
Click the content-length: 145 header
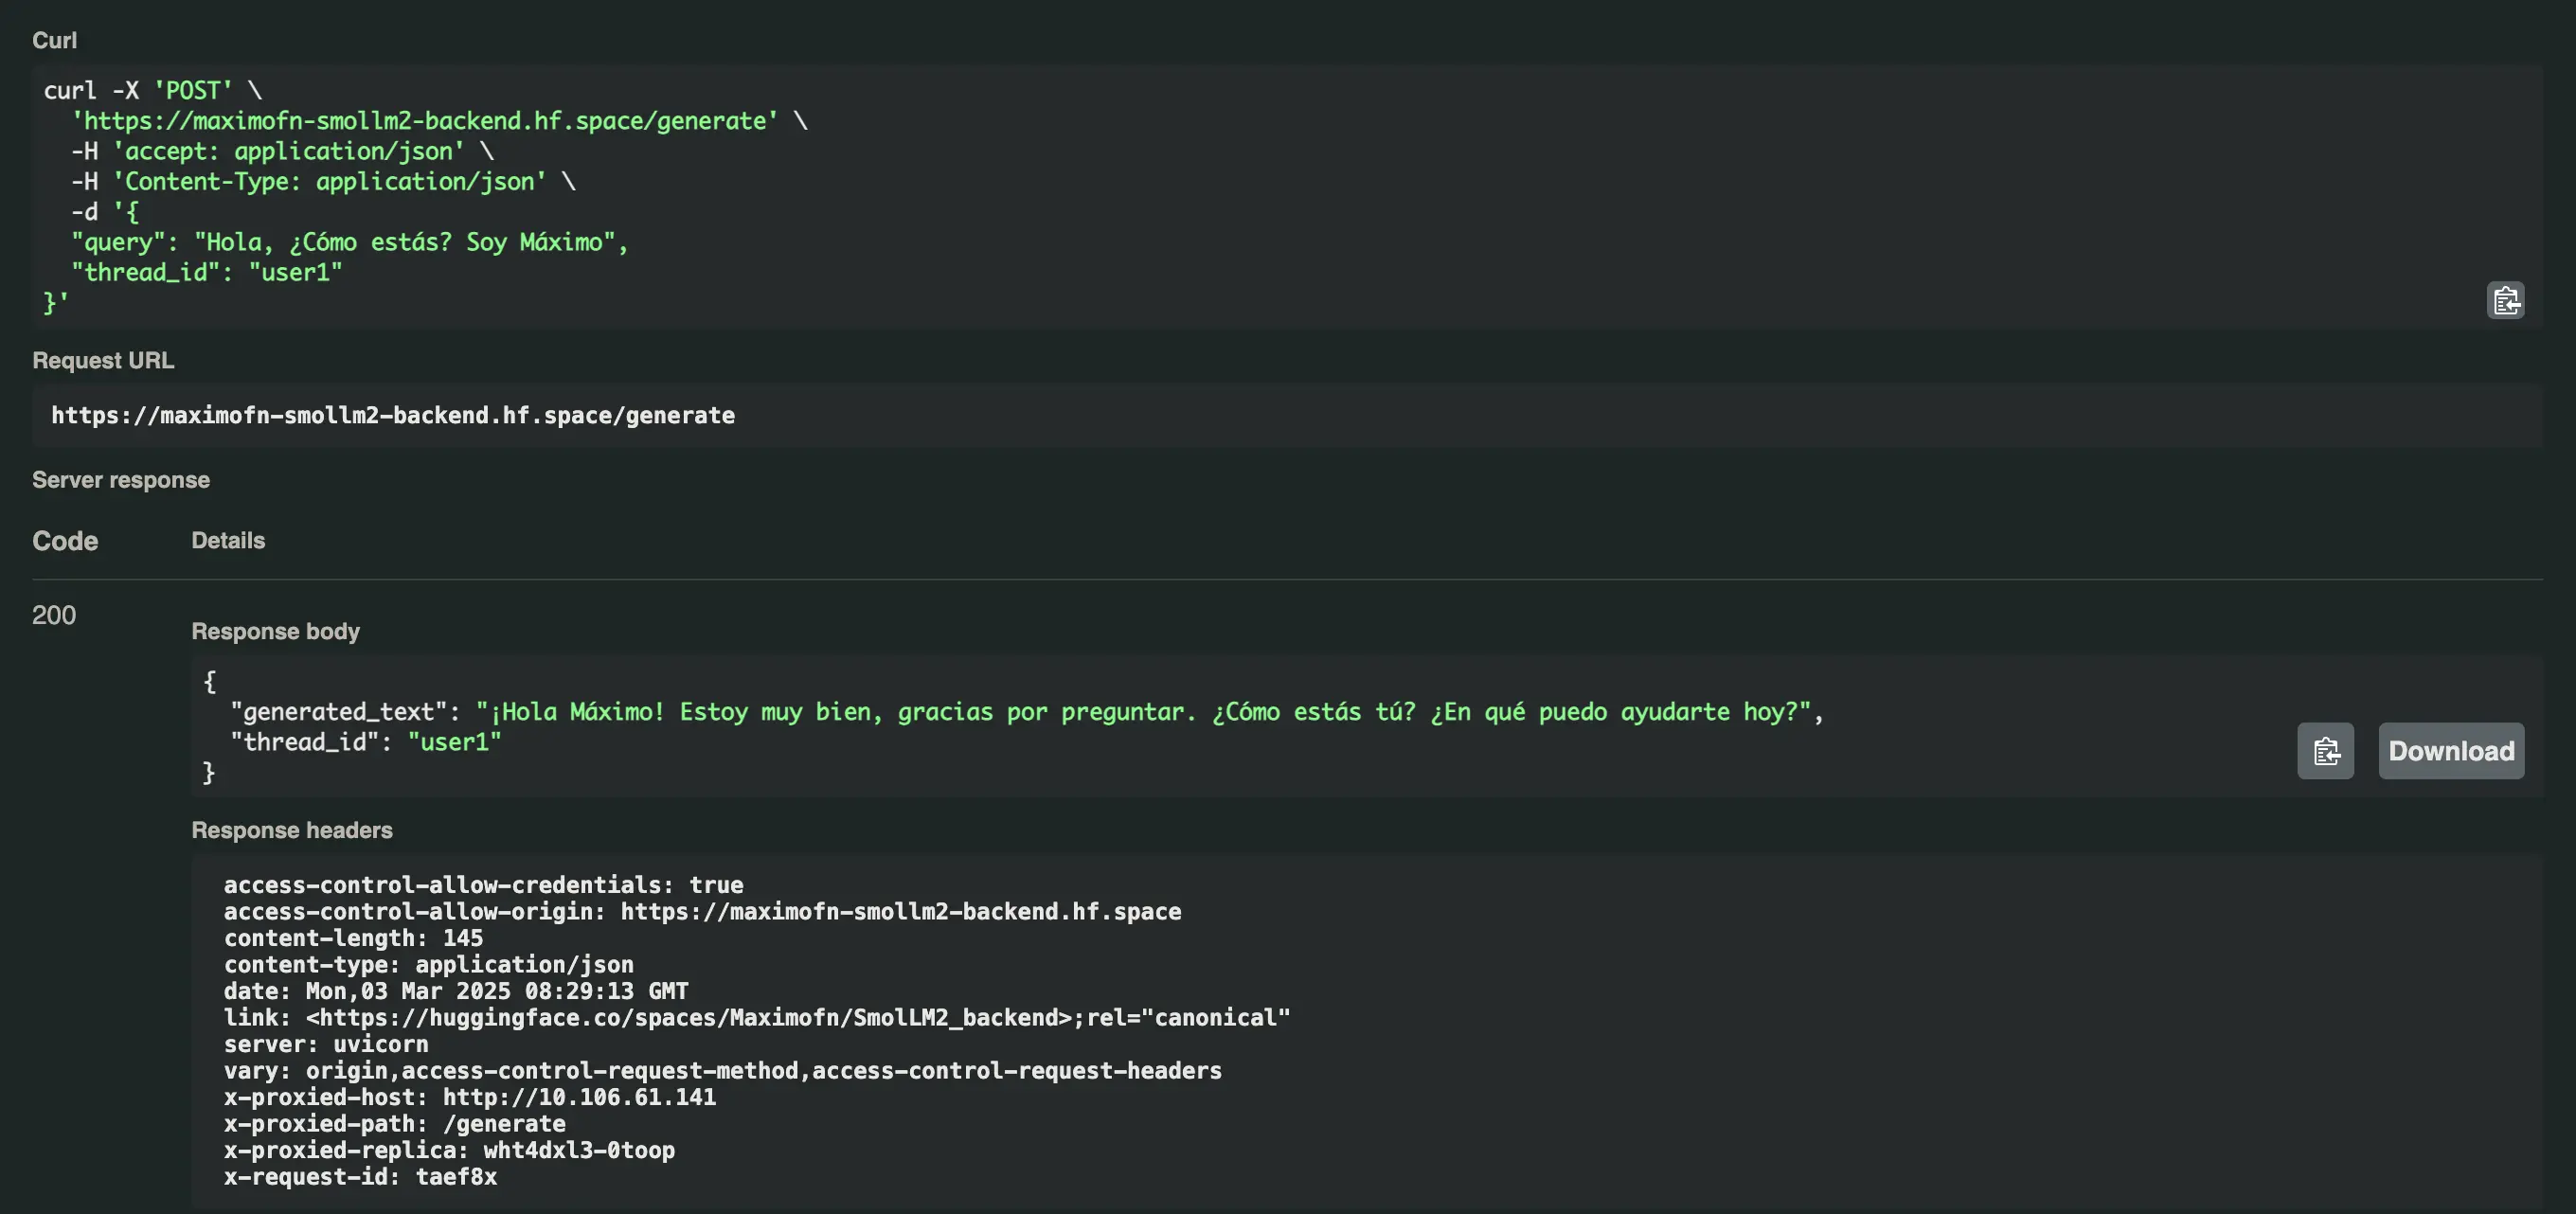pyautogui.click(x=353, y=938)
